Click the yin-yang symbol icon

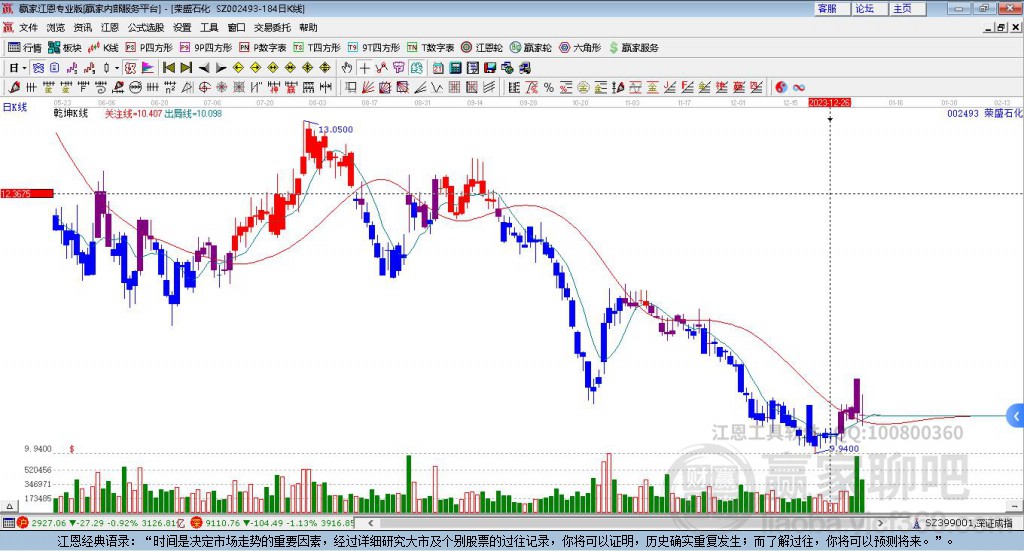coord(781,87)
